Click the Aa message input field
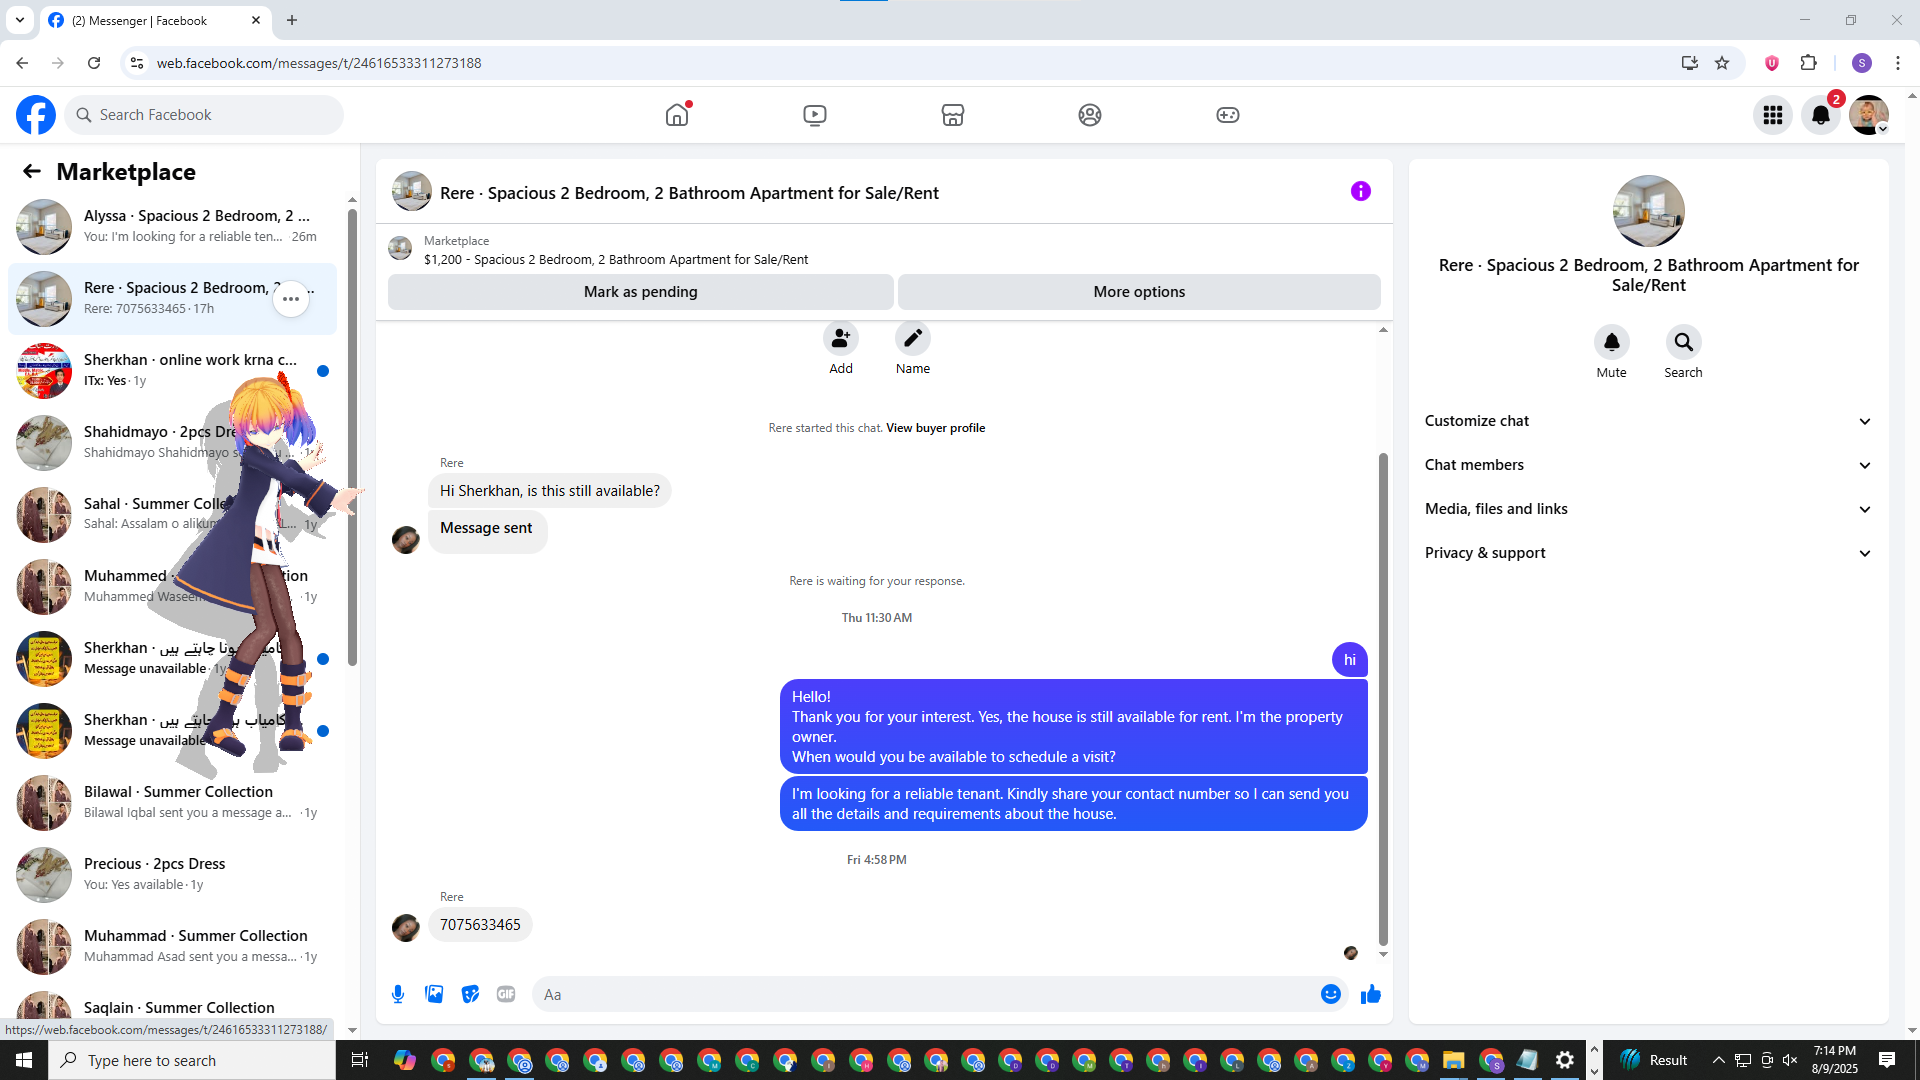This screenshot has width=1920, height=1080. tap(920, 994)
